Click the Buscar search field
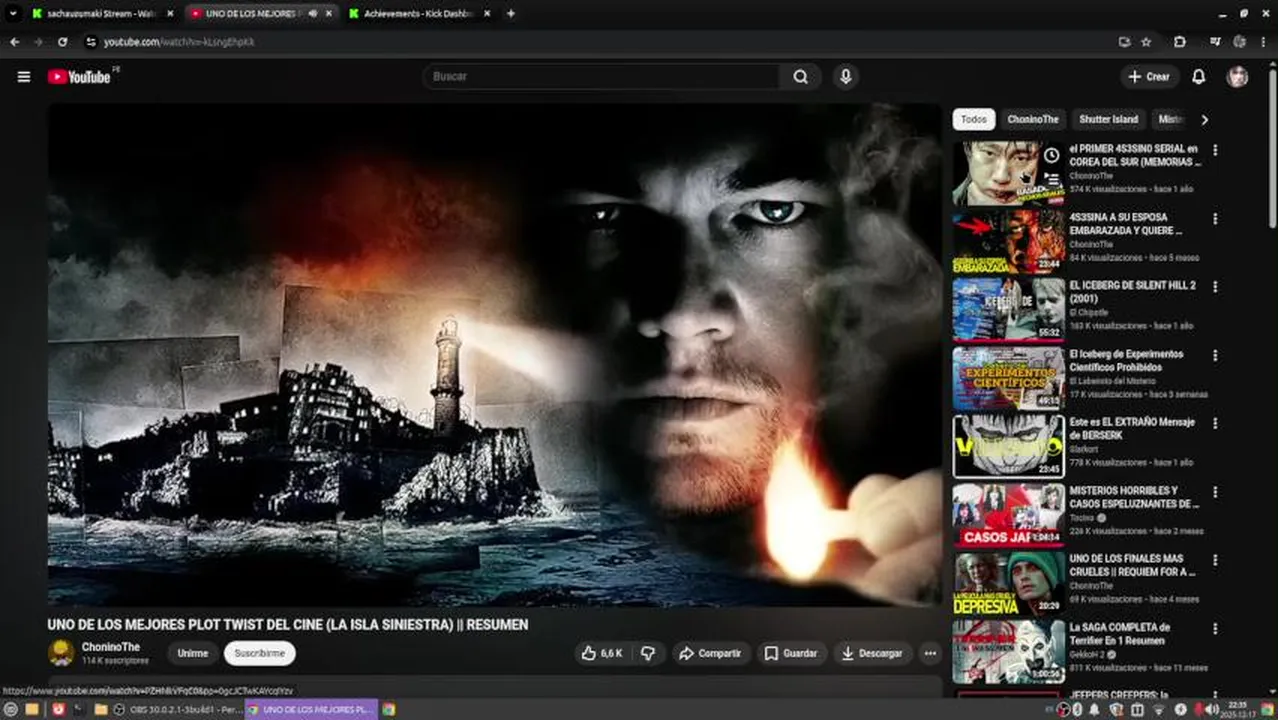1278x720 pixels. [602, 77]
